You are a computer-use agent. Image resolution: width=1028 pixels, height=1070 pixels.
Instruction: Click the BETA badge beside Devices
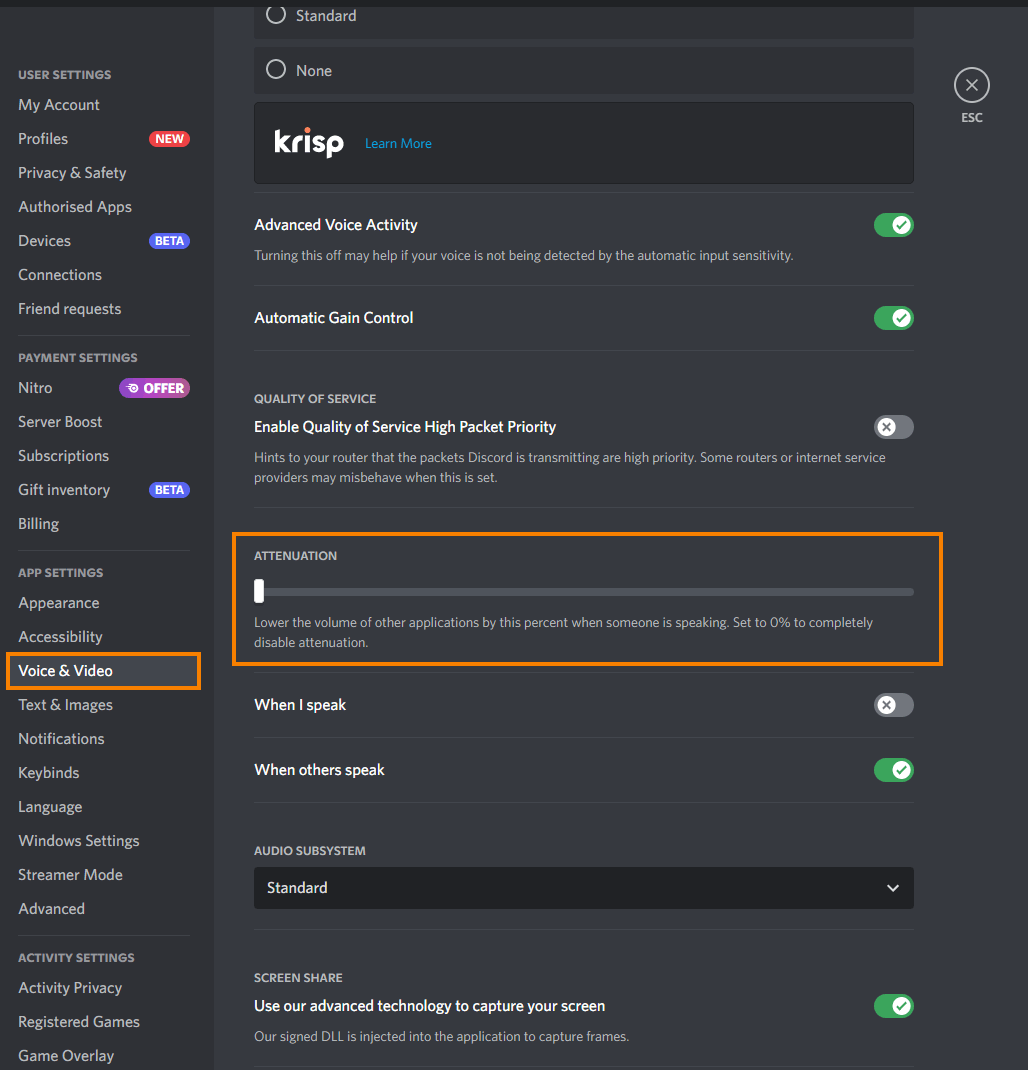(169, 241)
